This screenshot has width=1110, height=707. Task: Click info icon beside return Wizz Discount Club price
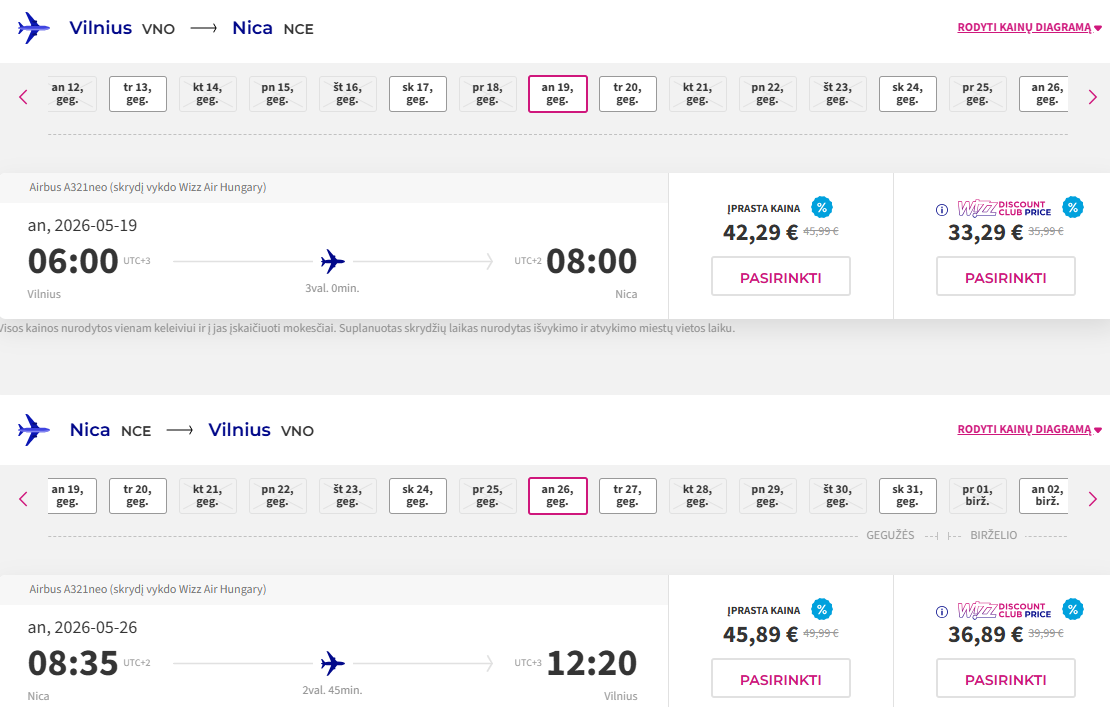pyautogui.click(x=941, y=612)
